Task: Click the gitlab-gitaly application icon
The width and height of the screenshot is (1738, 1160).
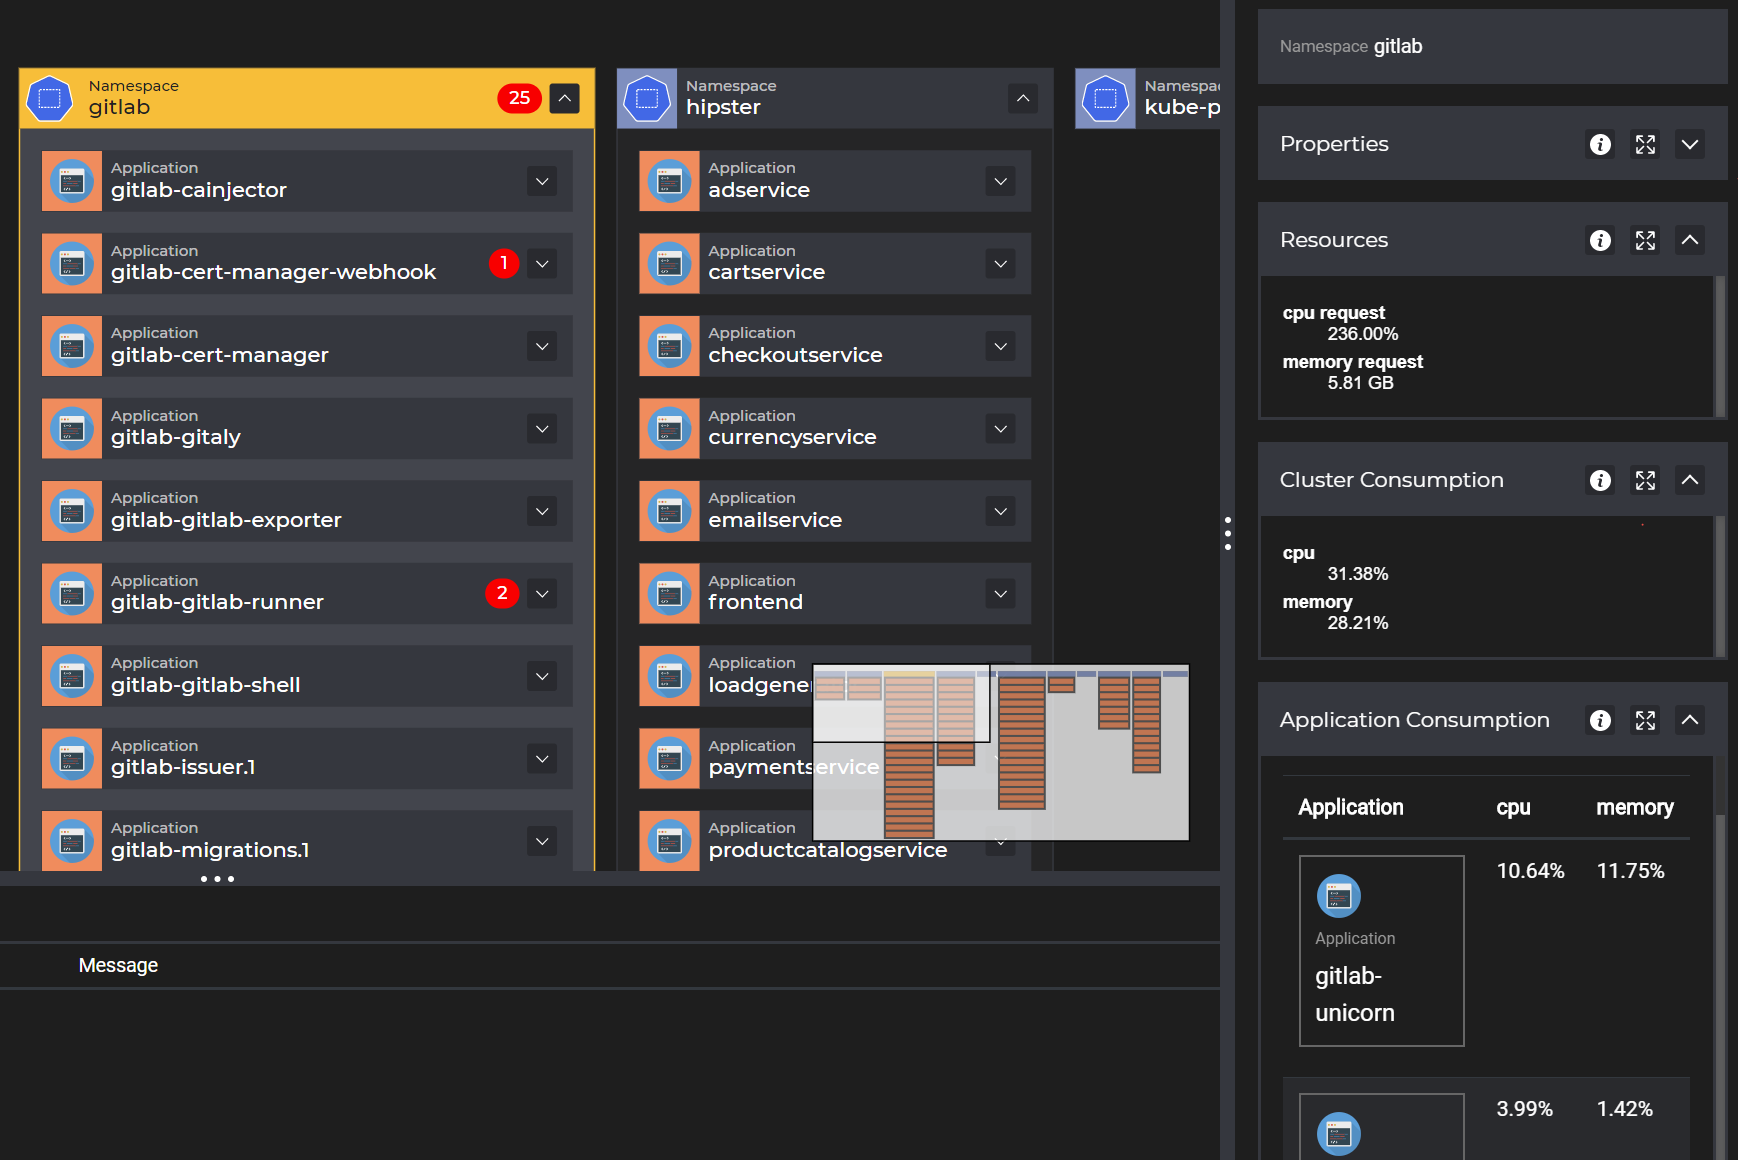Action: tap(72, 429)
